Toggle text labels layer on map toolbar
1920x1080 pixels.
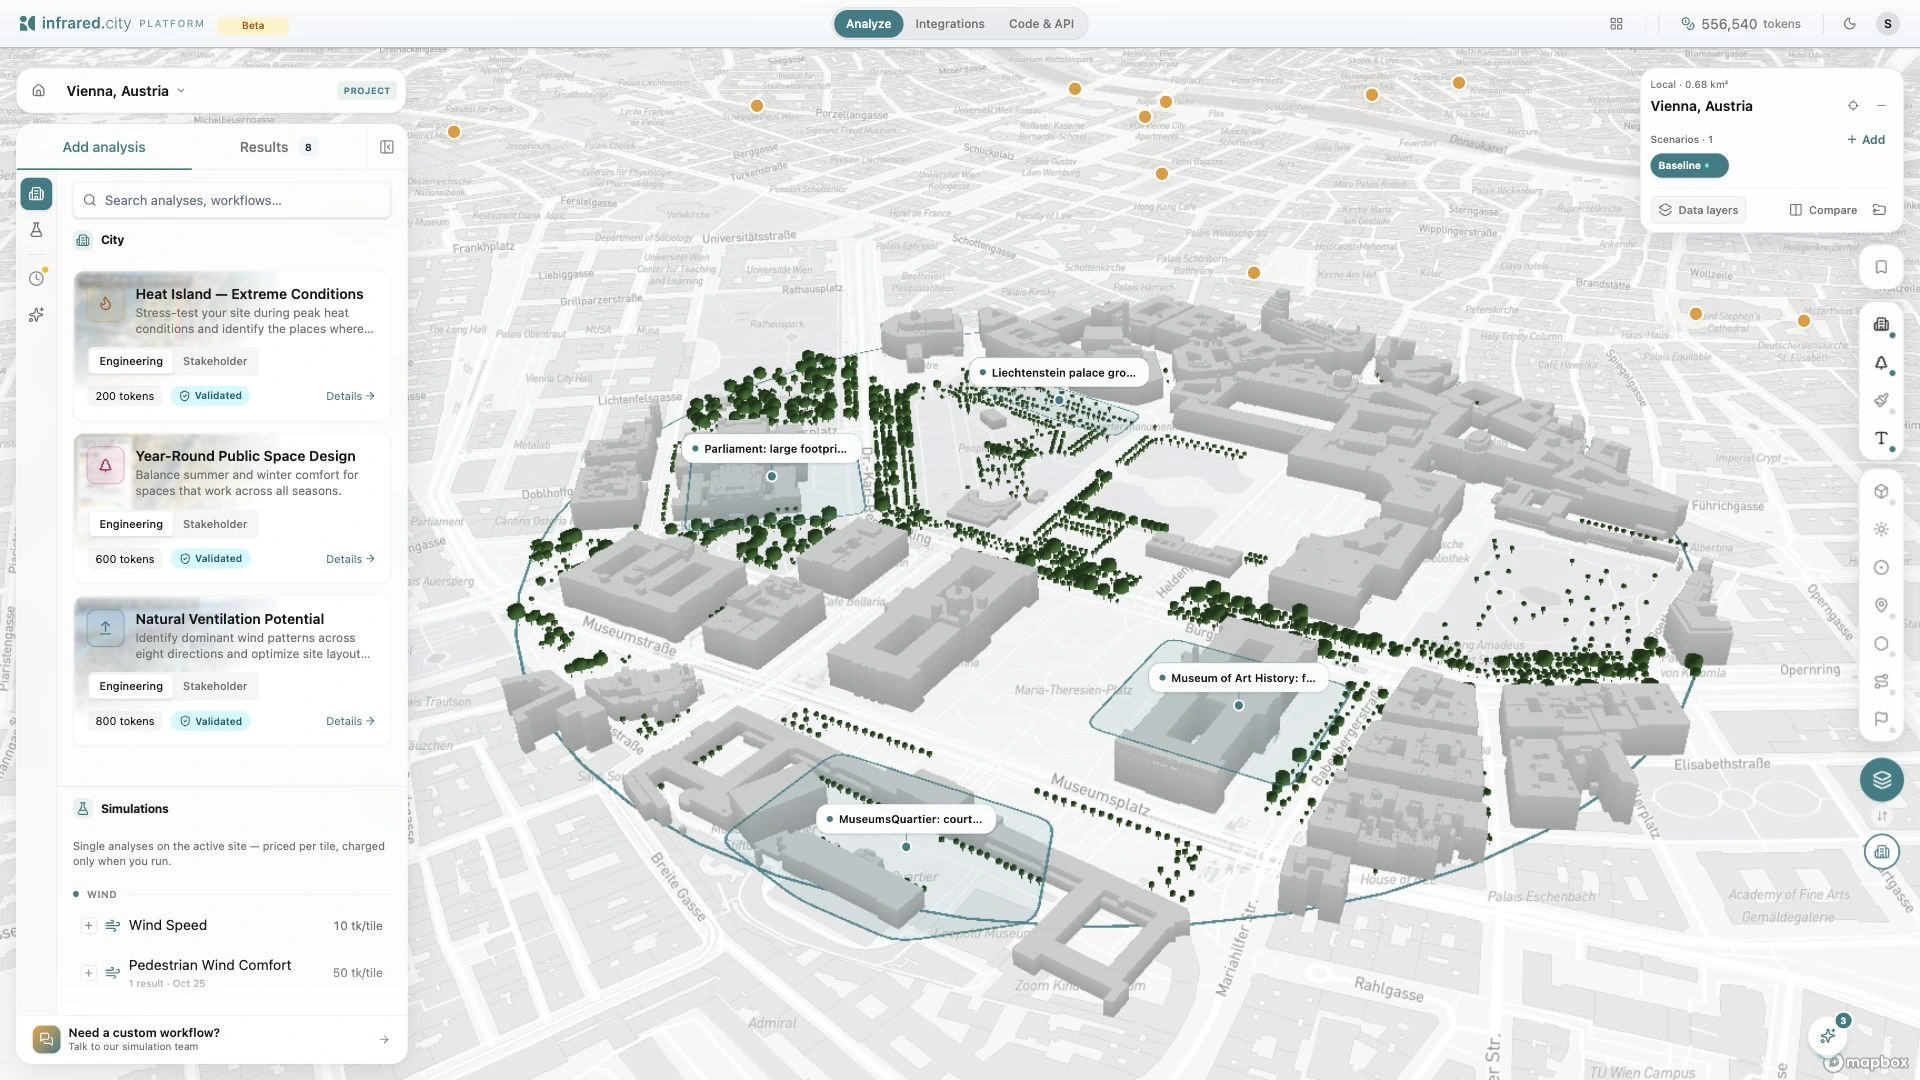pyautogui.click(x=1881, y=438)
